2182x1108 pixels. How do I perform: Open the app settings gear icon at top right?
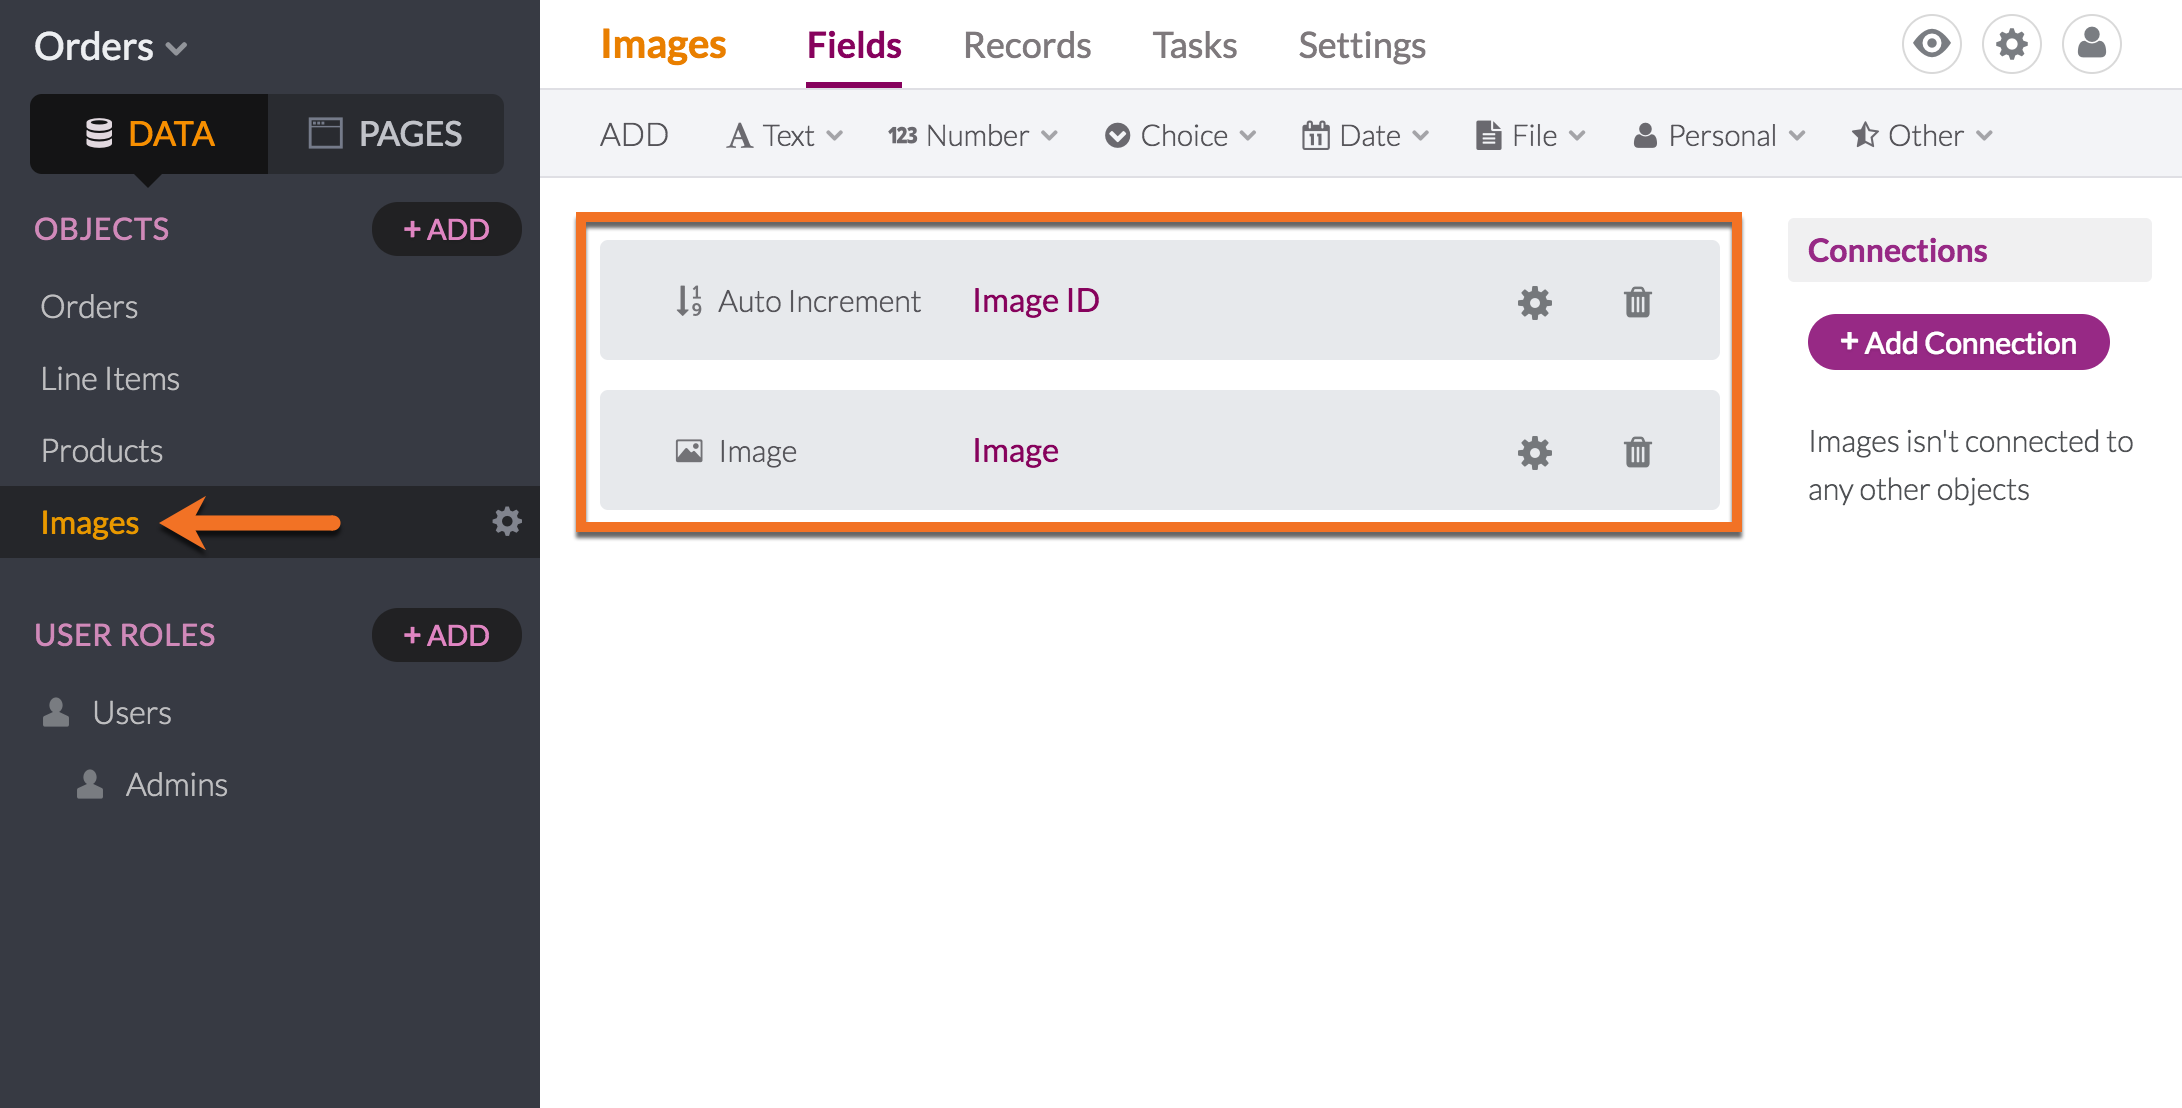(2011, 44)
